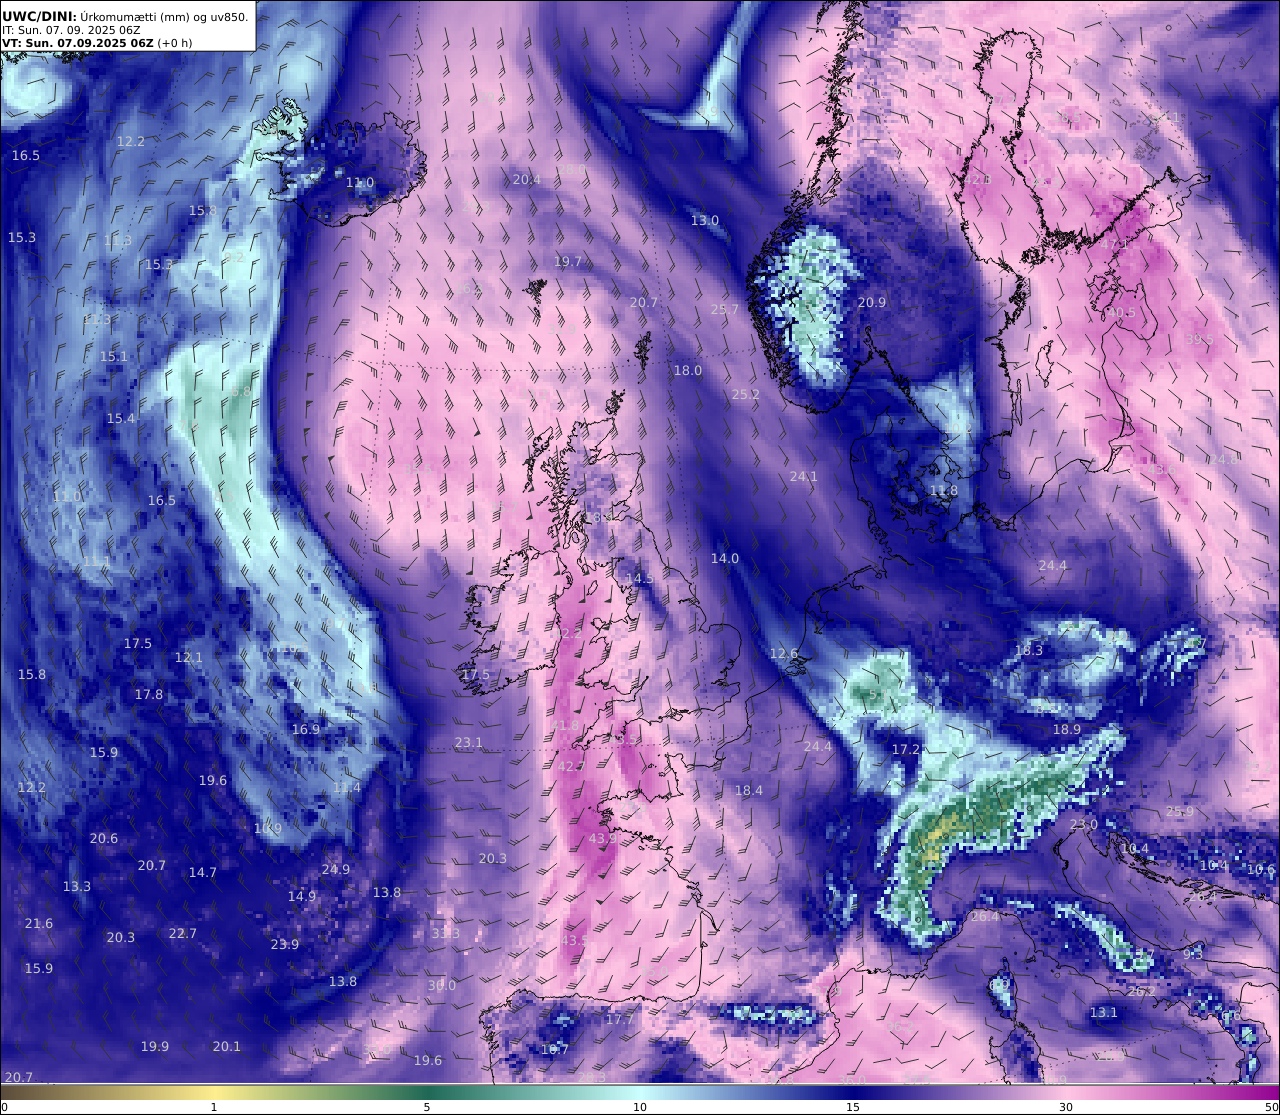
Task: Click the 13.1 value label
Action: tap(1104, 1013)
